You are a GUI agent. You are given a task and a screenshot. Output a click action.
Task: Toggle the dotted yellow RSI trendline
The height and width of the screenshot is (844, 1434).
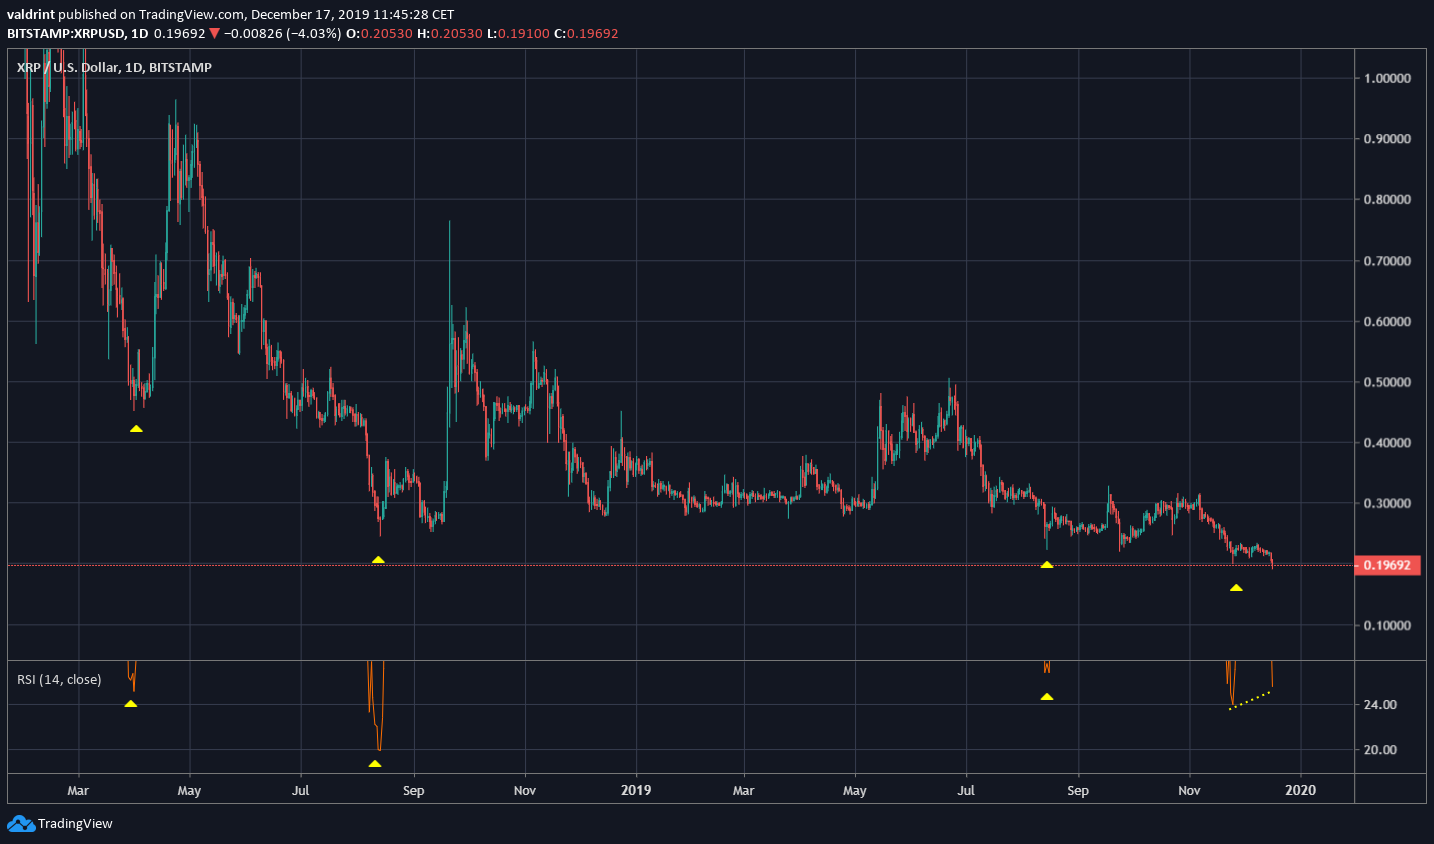pos(1250,702)
